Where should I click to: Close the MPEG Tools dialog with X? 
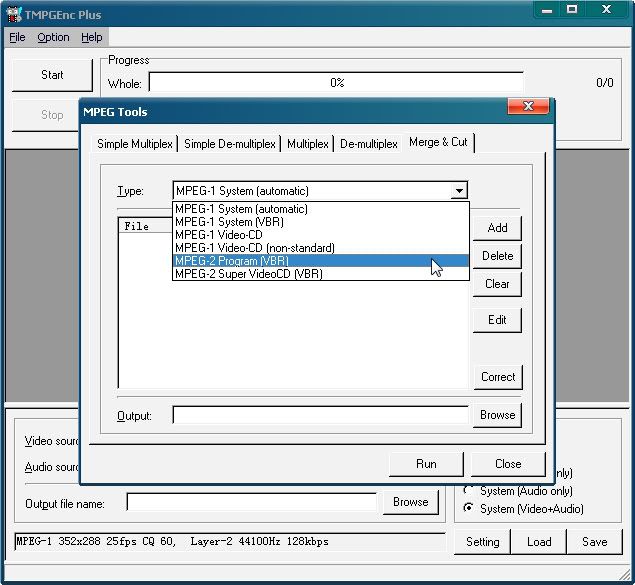[x=526, y=108]
